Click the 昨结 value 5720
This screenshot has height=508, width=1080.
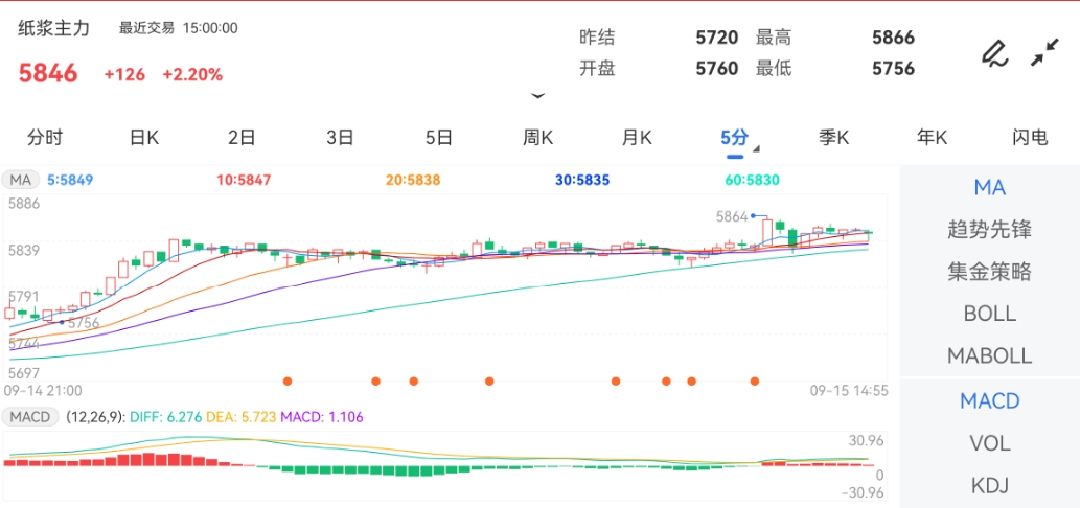point(717,37)
